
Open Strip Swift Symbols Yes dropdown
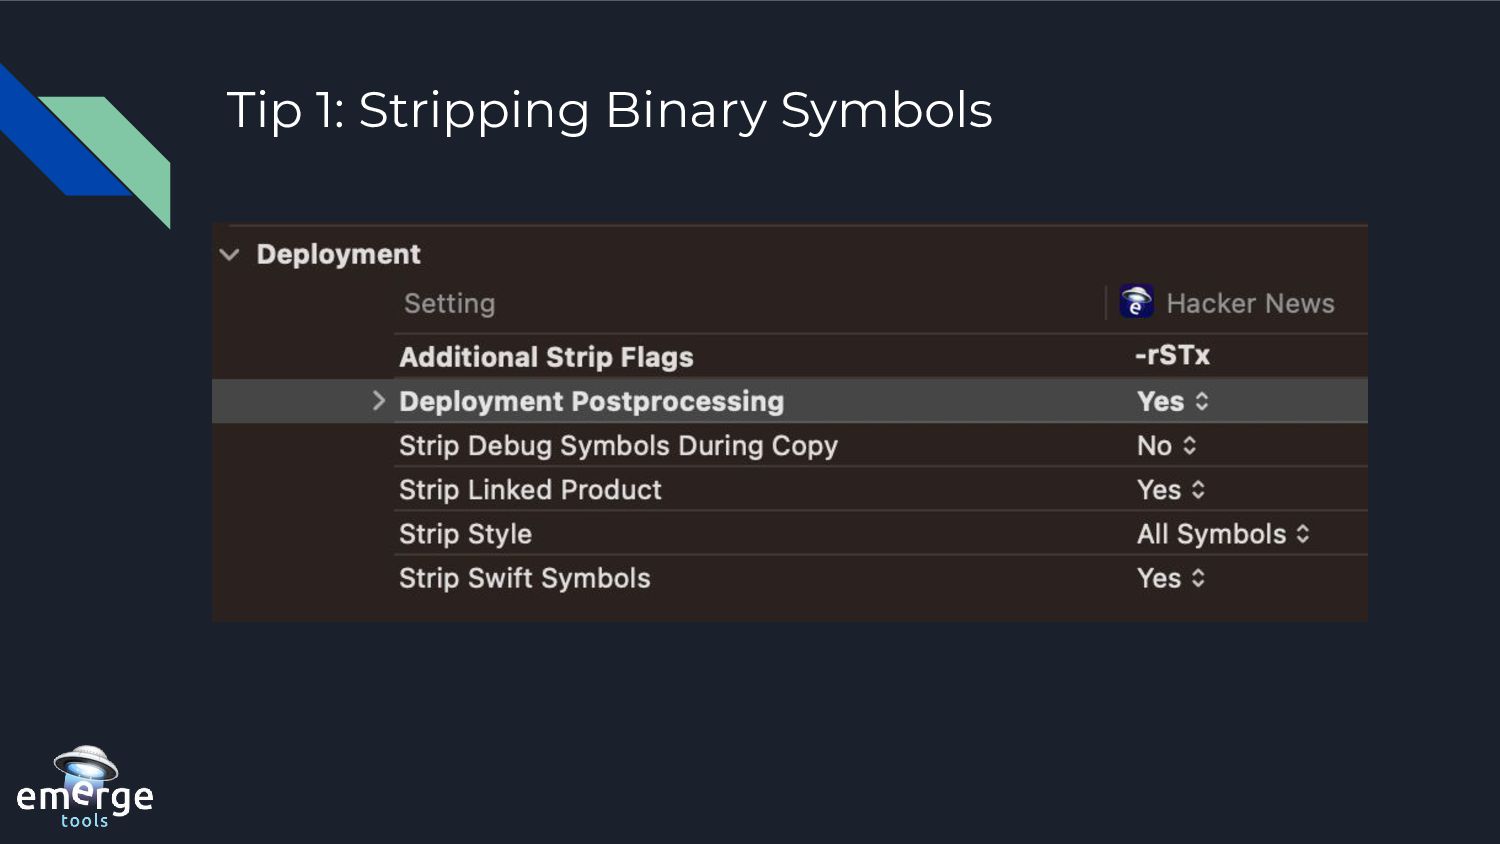click(x=1171, y=578)
